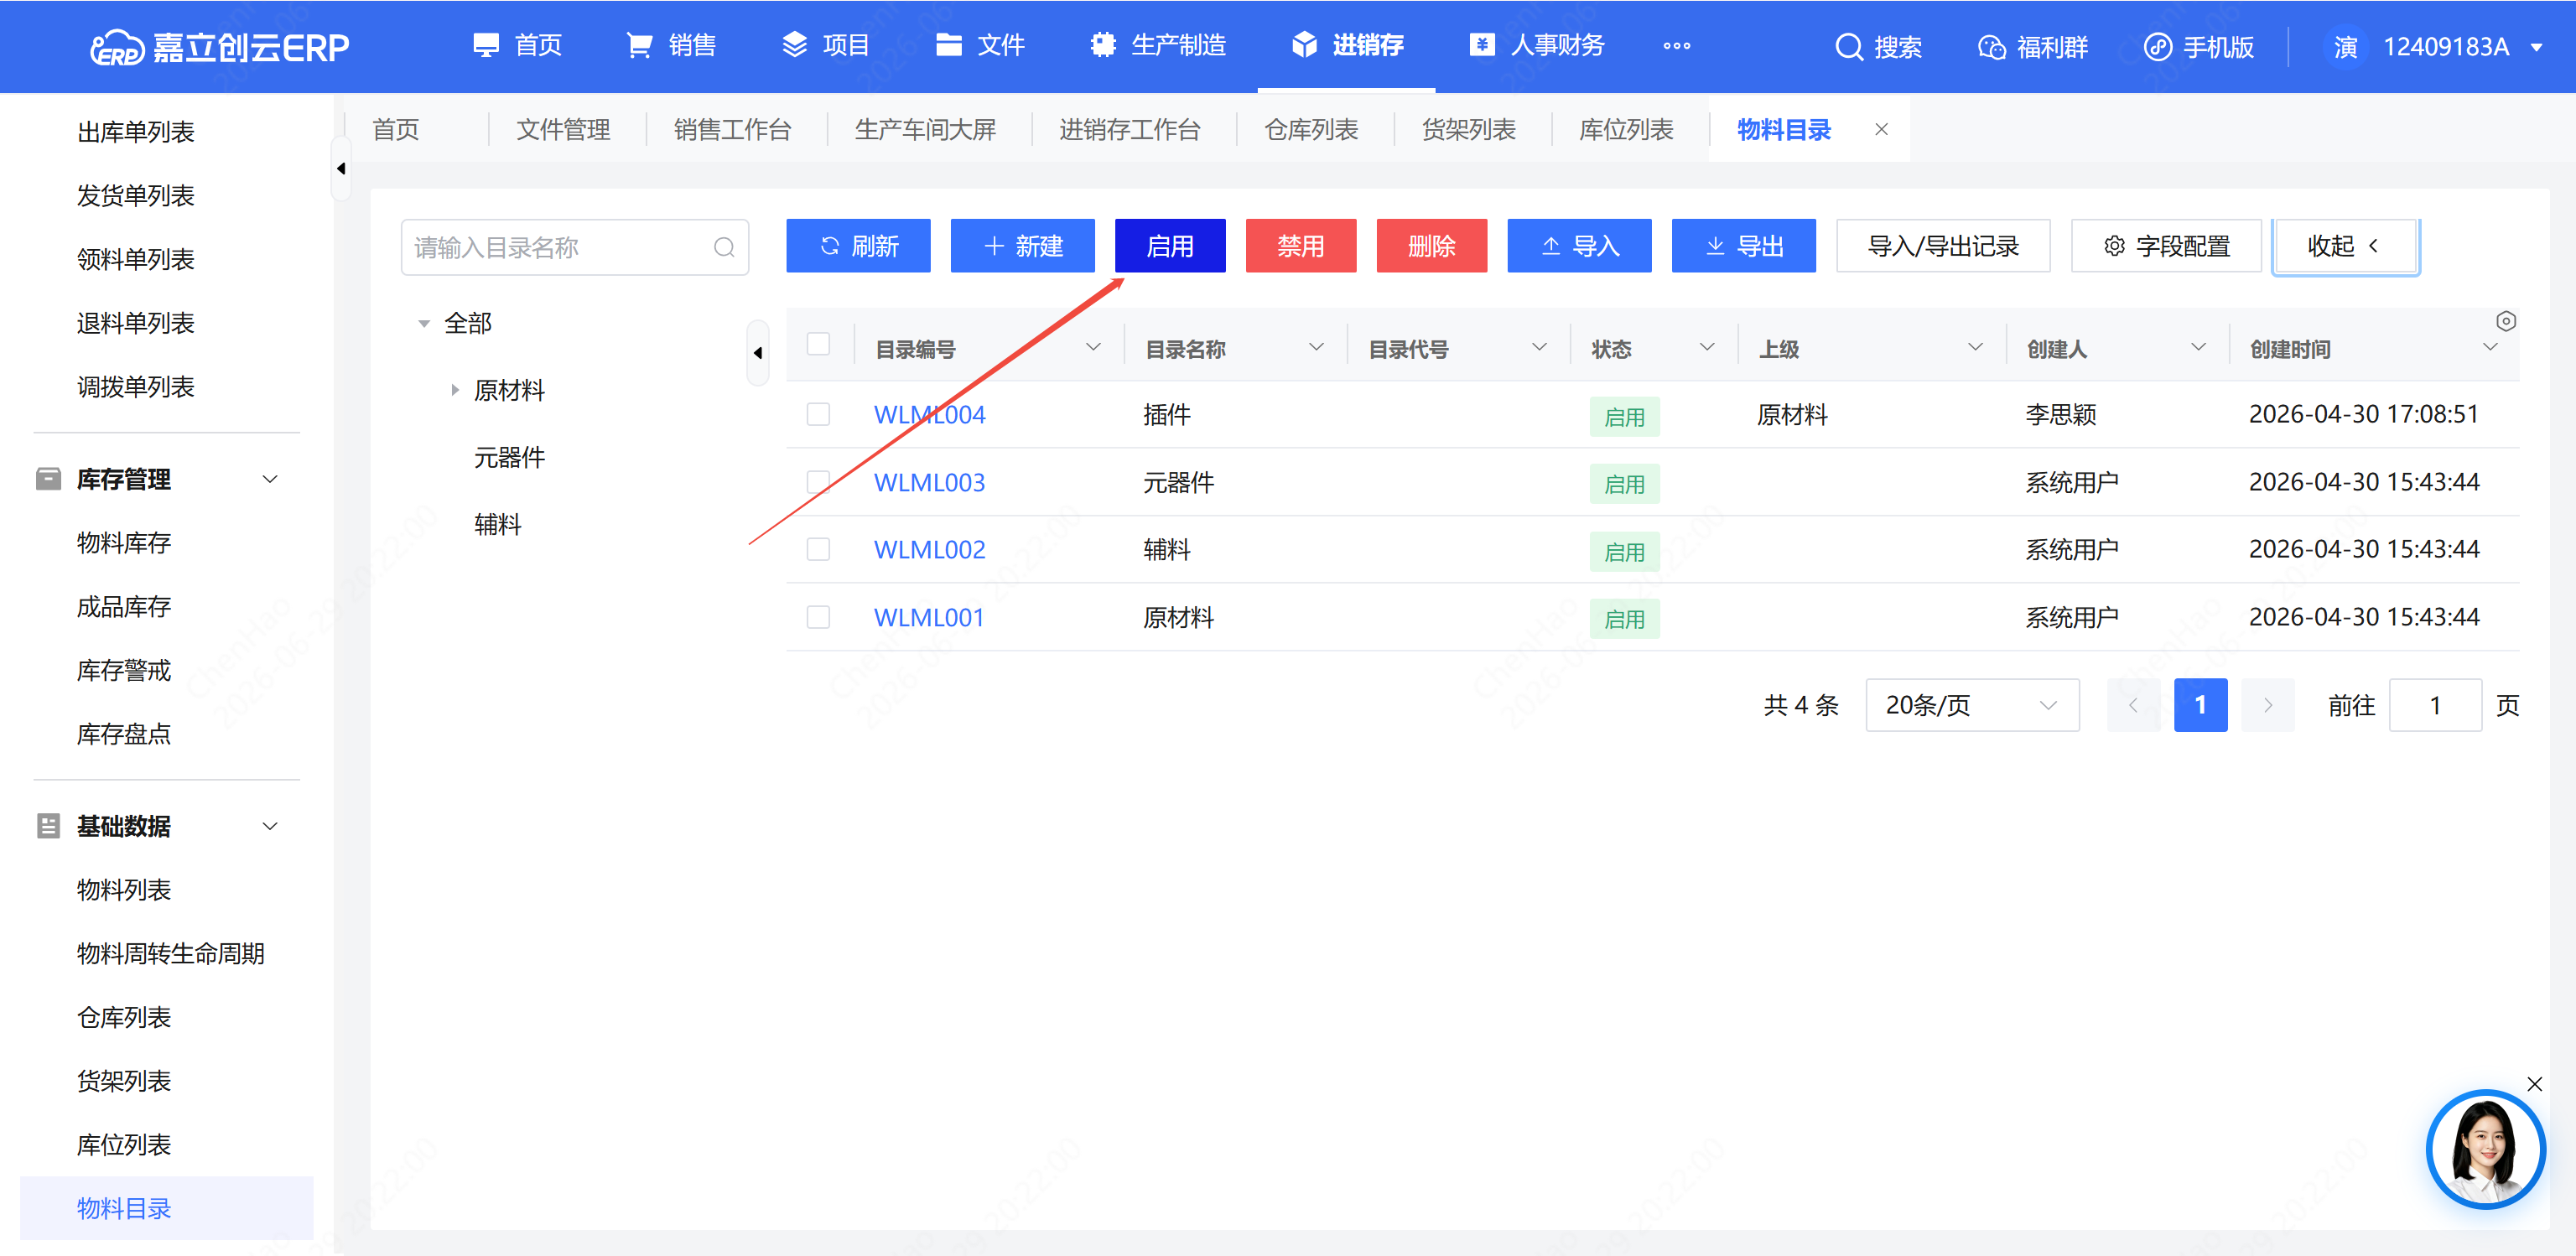Switch to the 文件管理 tab

click(x=563, y=129)
